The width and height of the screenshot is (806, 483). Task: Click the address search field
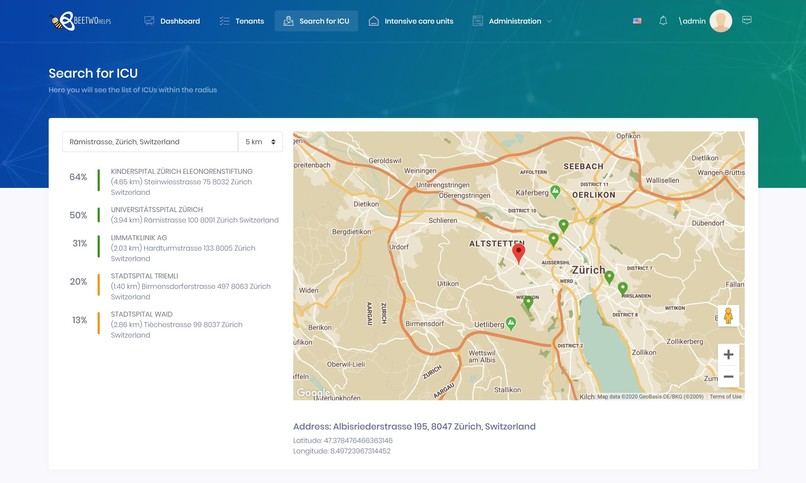(x=150, y=142)
